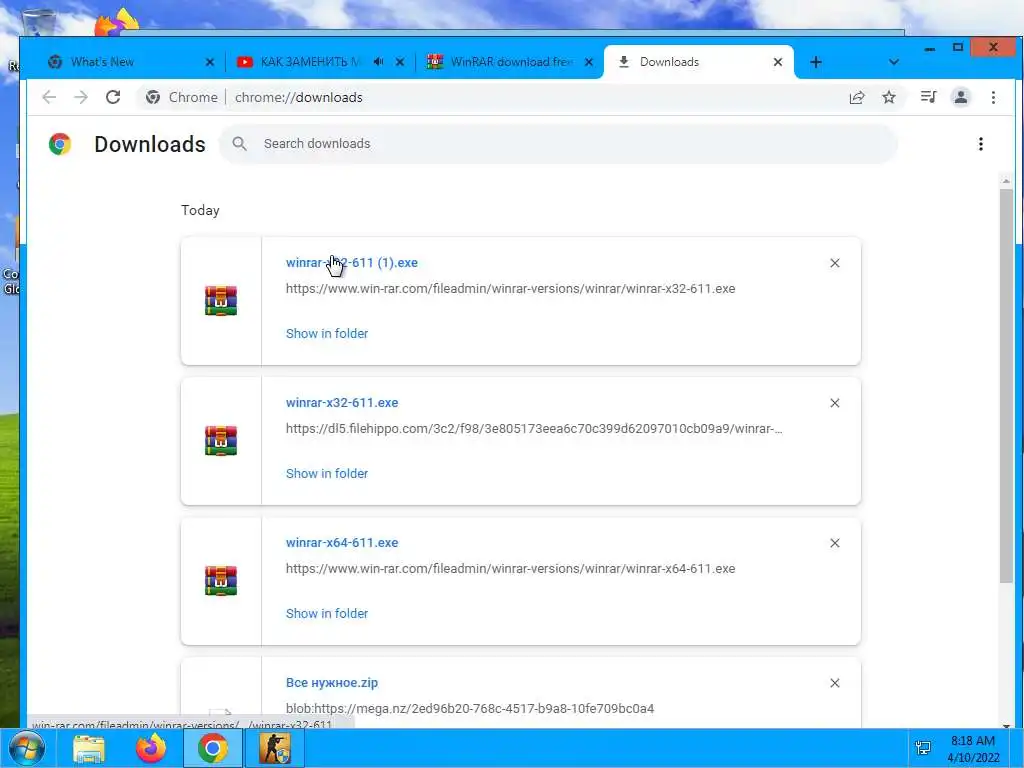Image resolution: width=1024 pixels, height=768 pixels.
Task: Close the YouTube КАК ЗАМЕНИТЬ tab
Action: tap(400, 62)
